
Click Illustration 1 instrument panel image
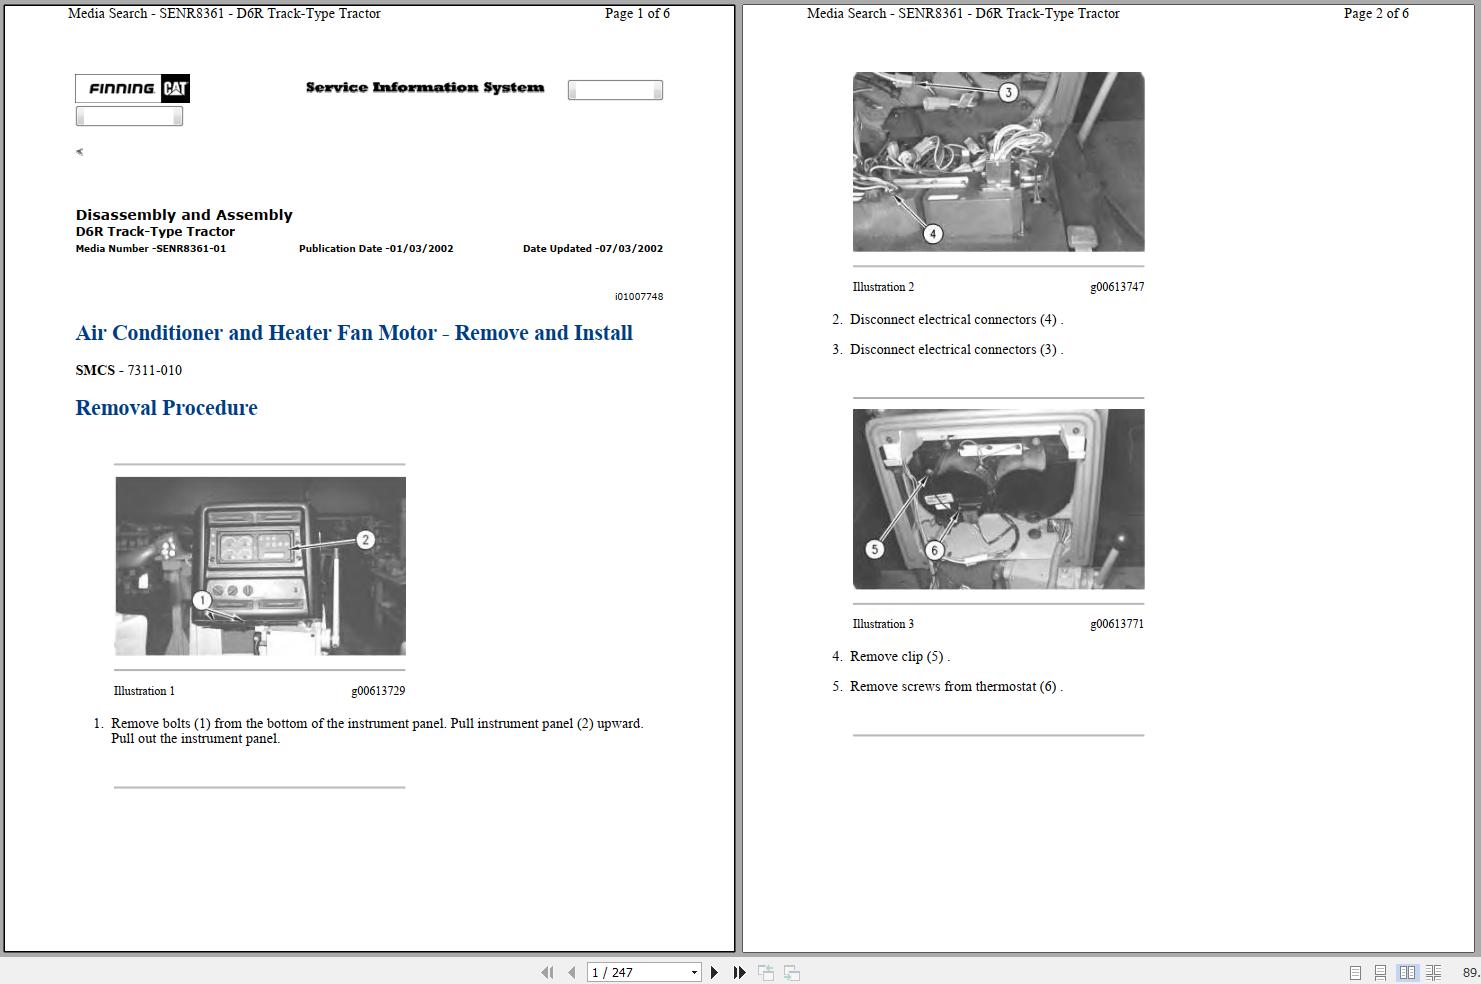260,566
